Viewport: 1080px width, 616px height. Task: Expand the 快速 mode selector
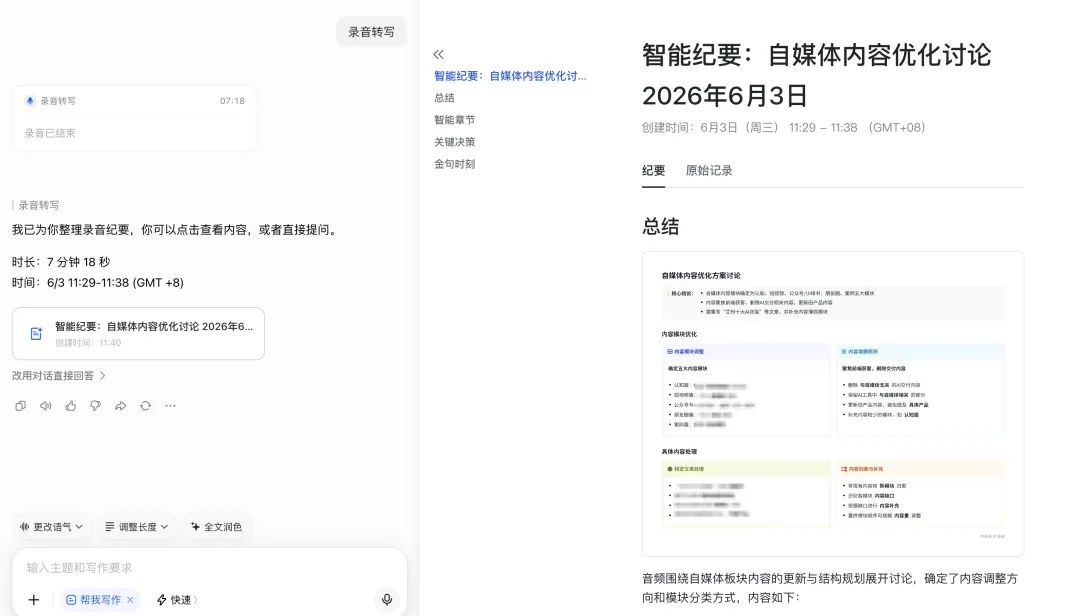click(x=177, y=600)
